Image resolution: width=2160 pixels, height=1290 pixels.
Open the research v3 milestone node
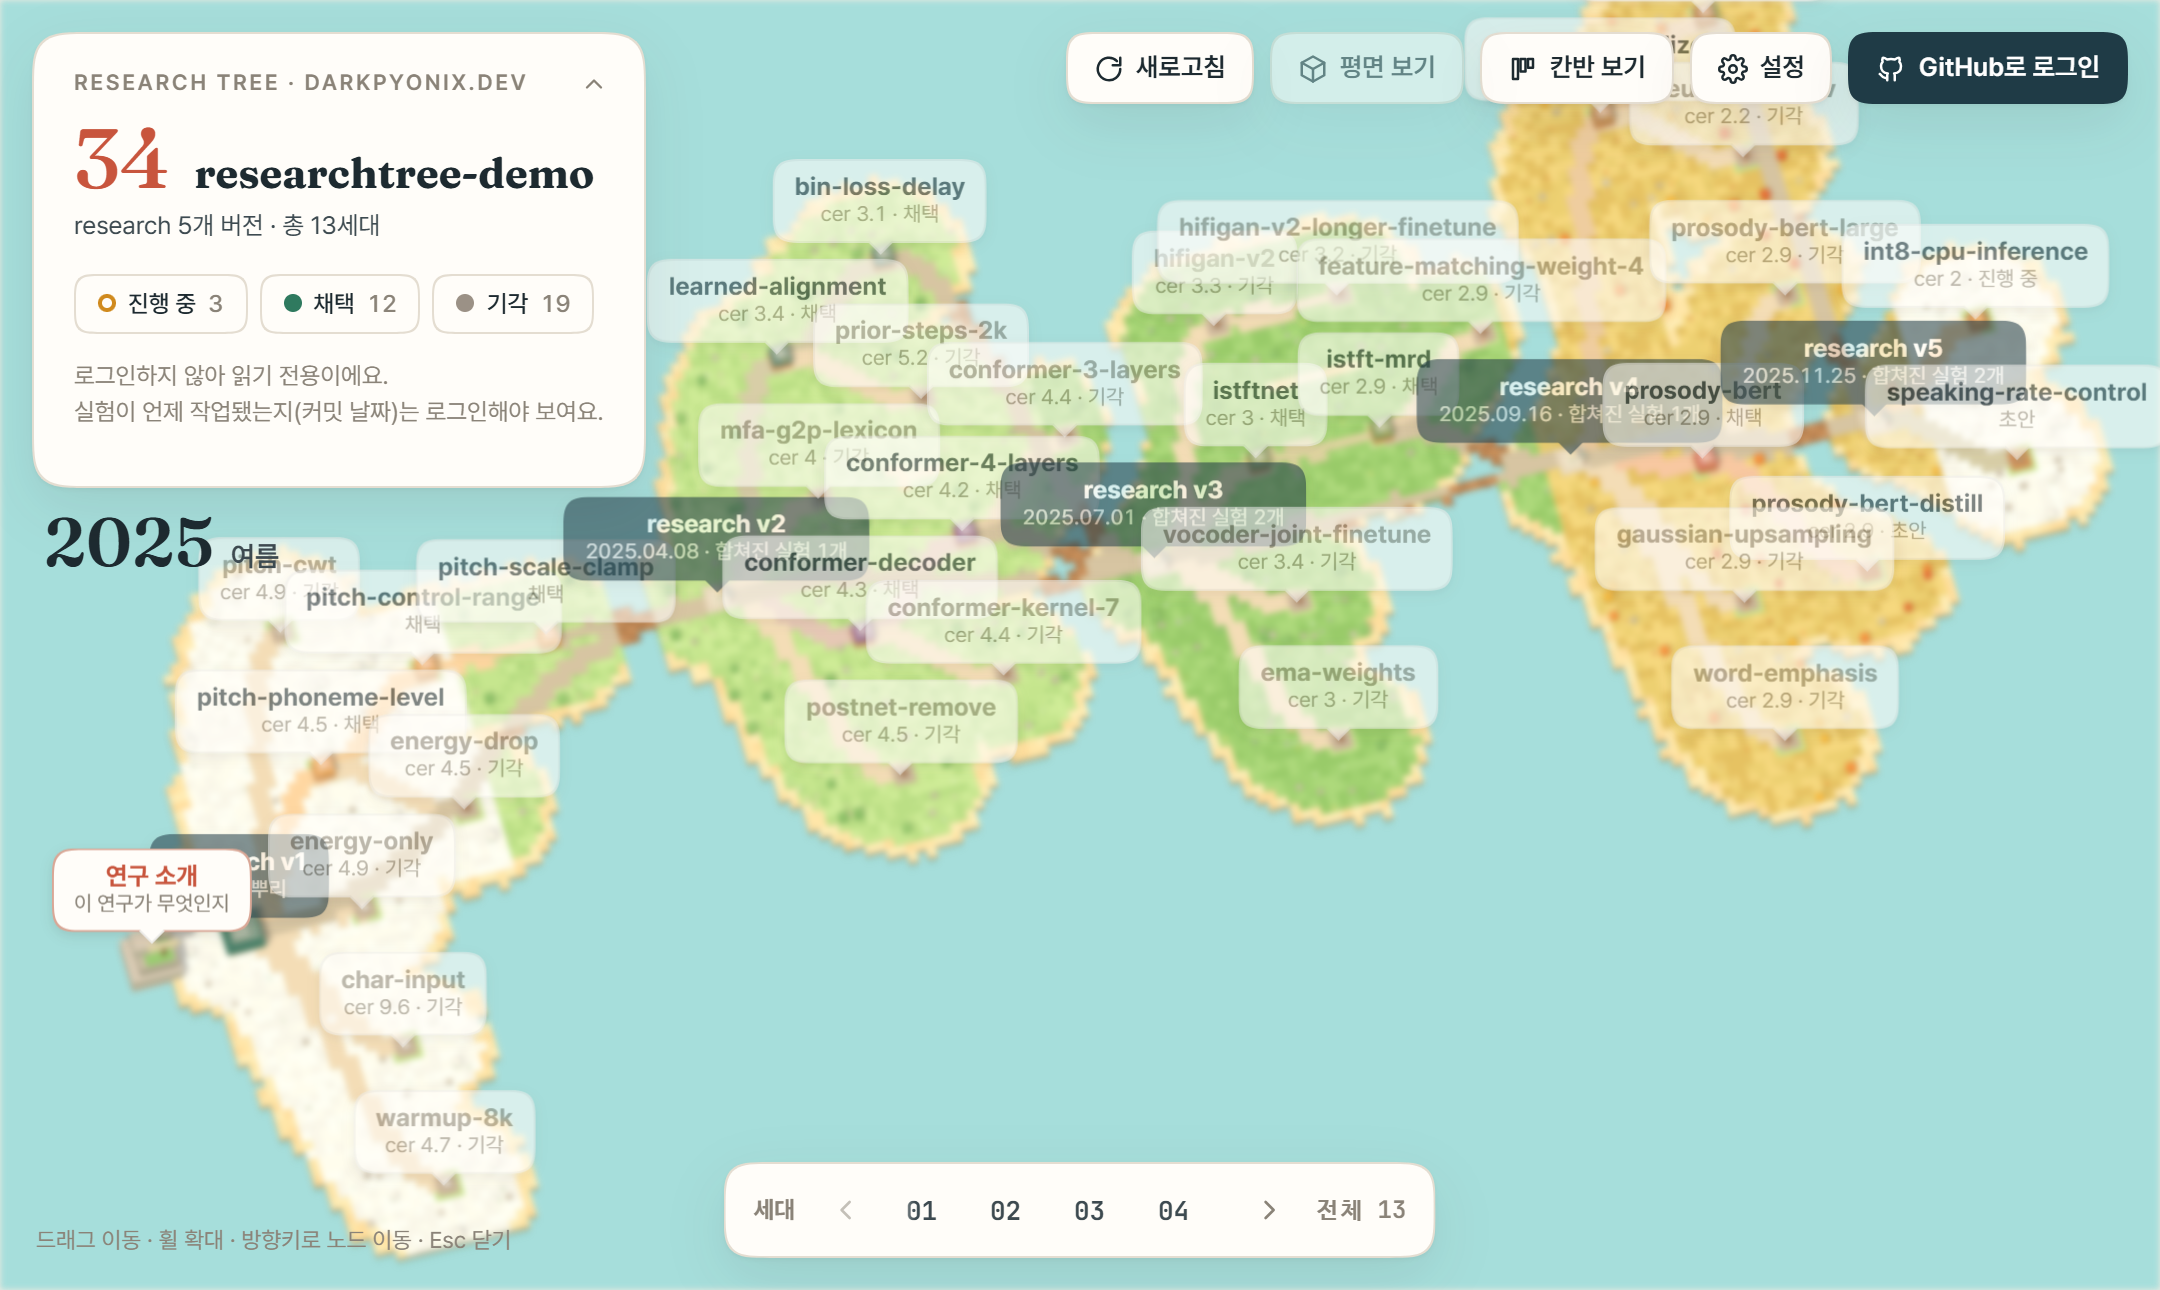coord(1153,503)
